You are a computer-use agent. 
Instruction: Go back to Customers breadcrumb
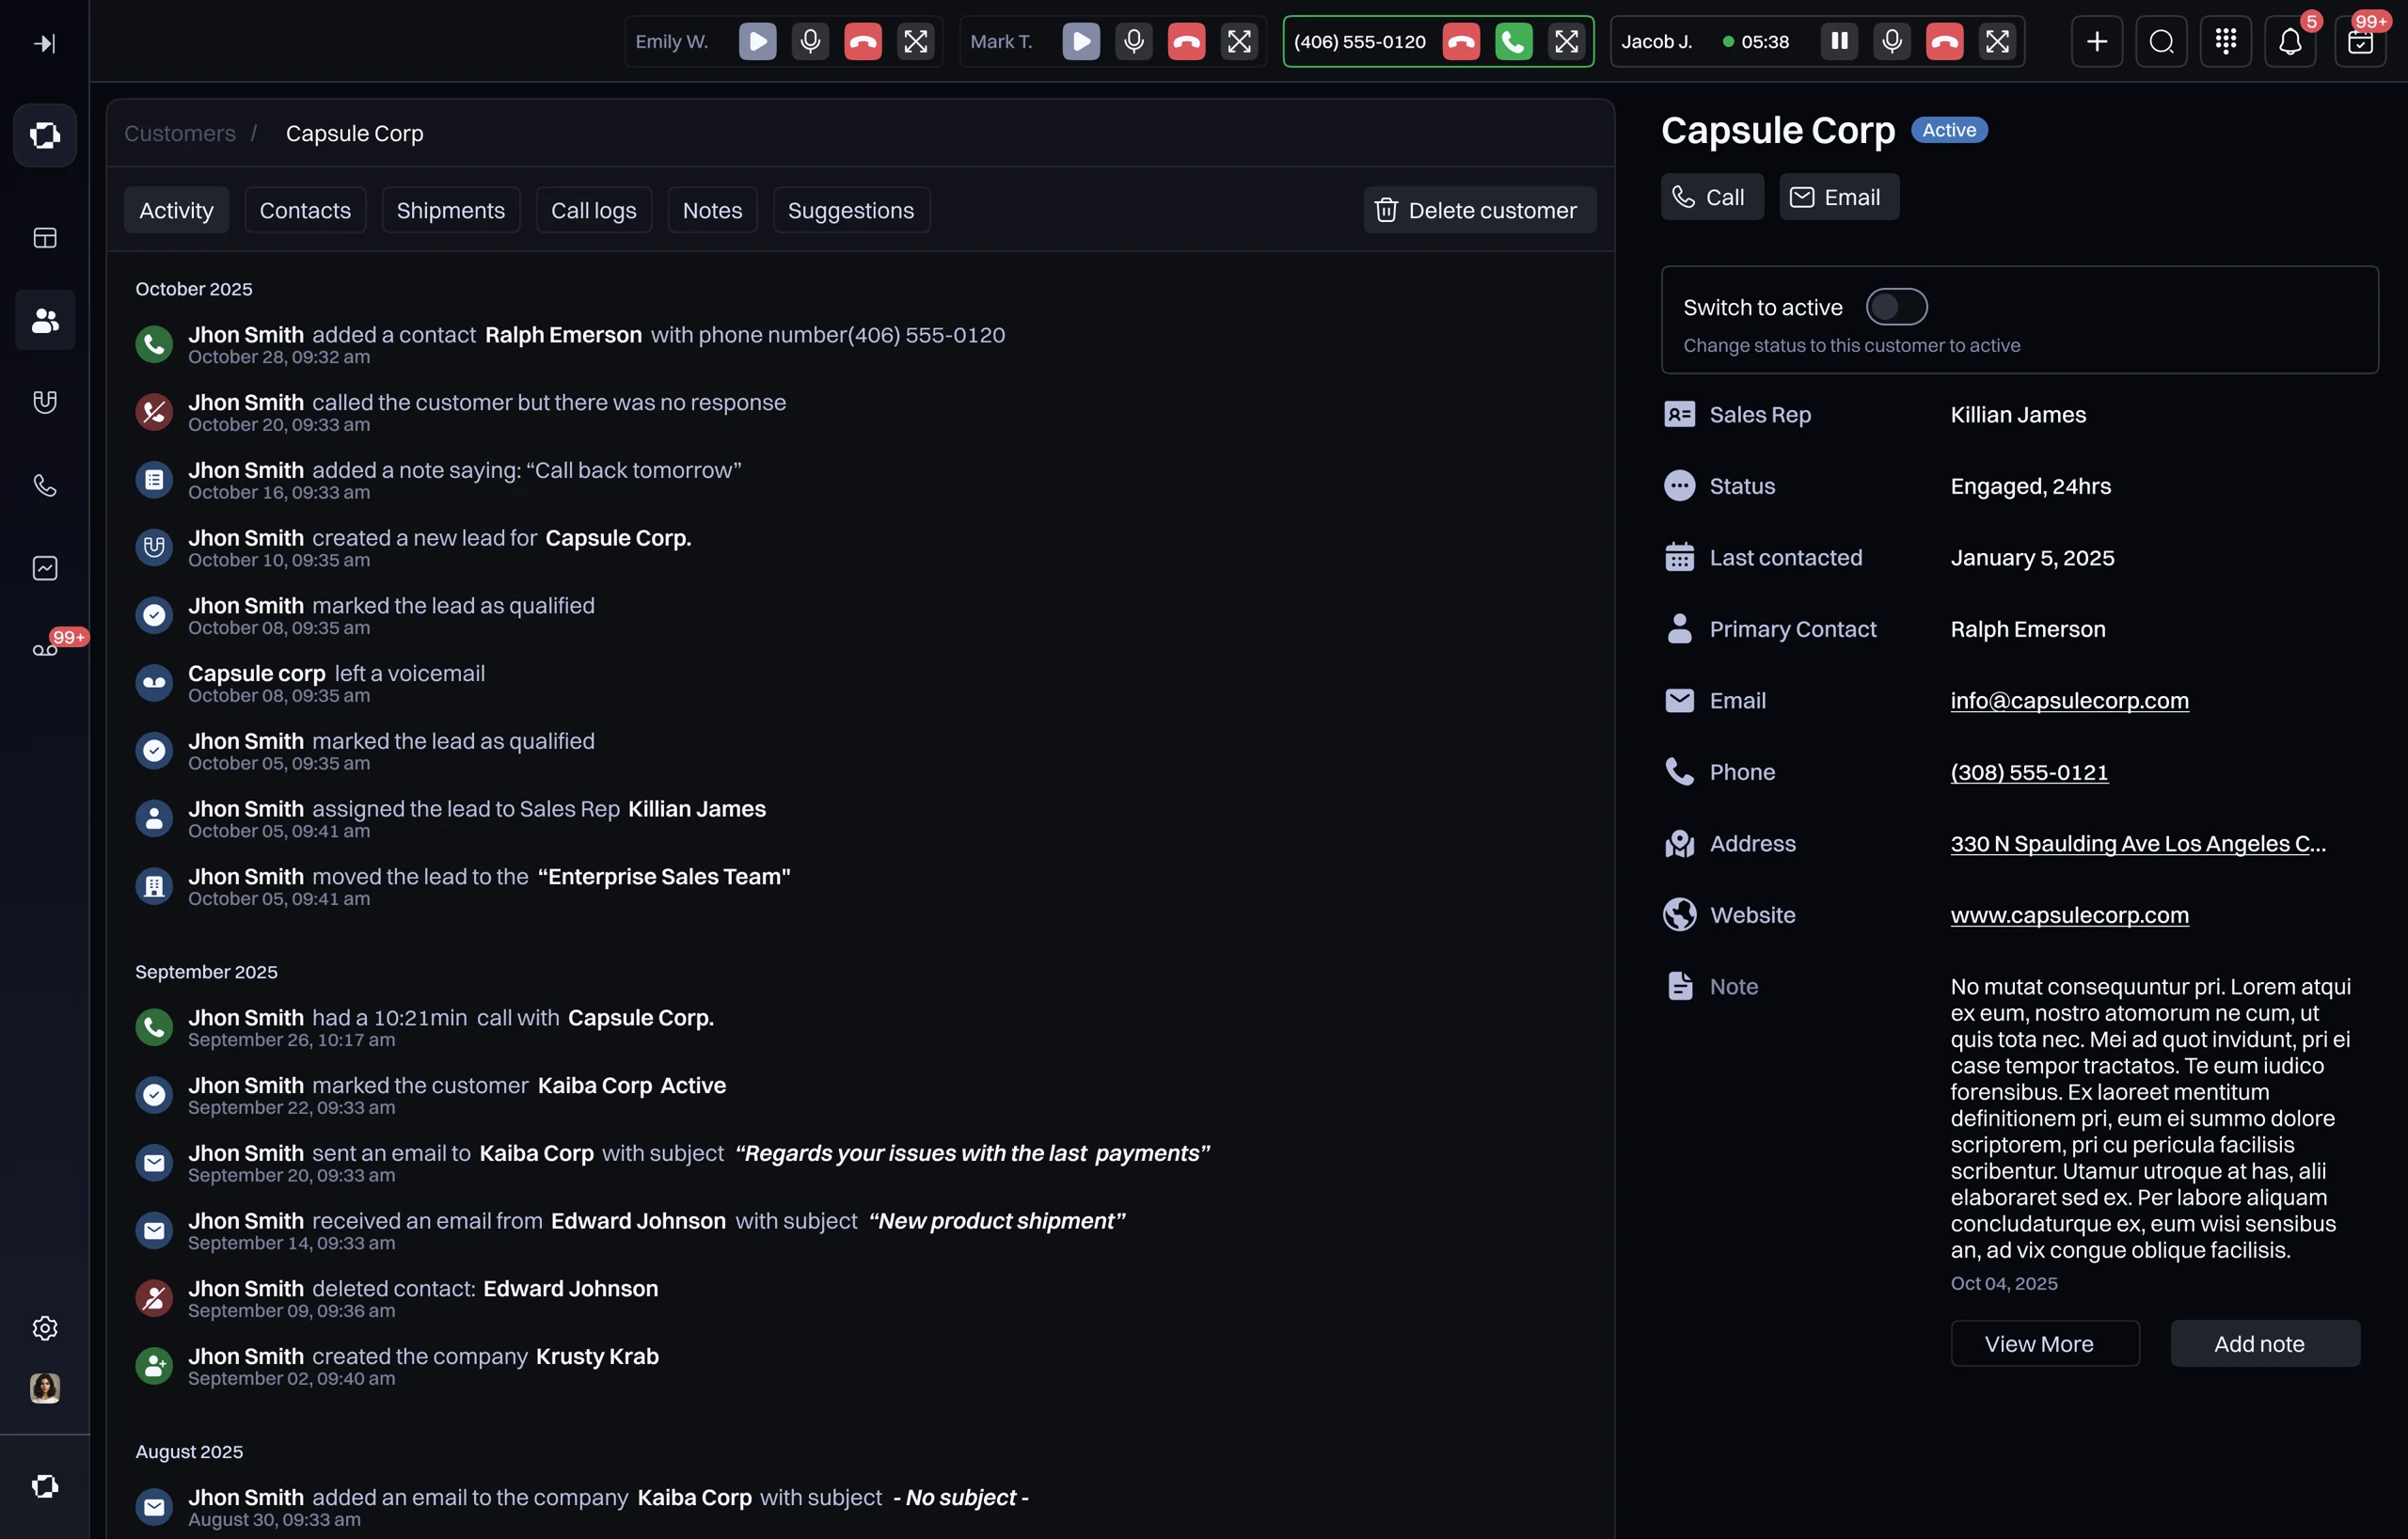(x=180, y=133)
